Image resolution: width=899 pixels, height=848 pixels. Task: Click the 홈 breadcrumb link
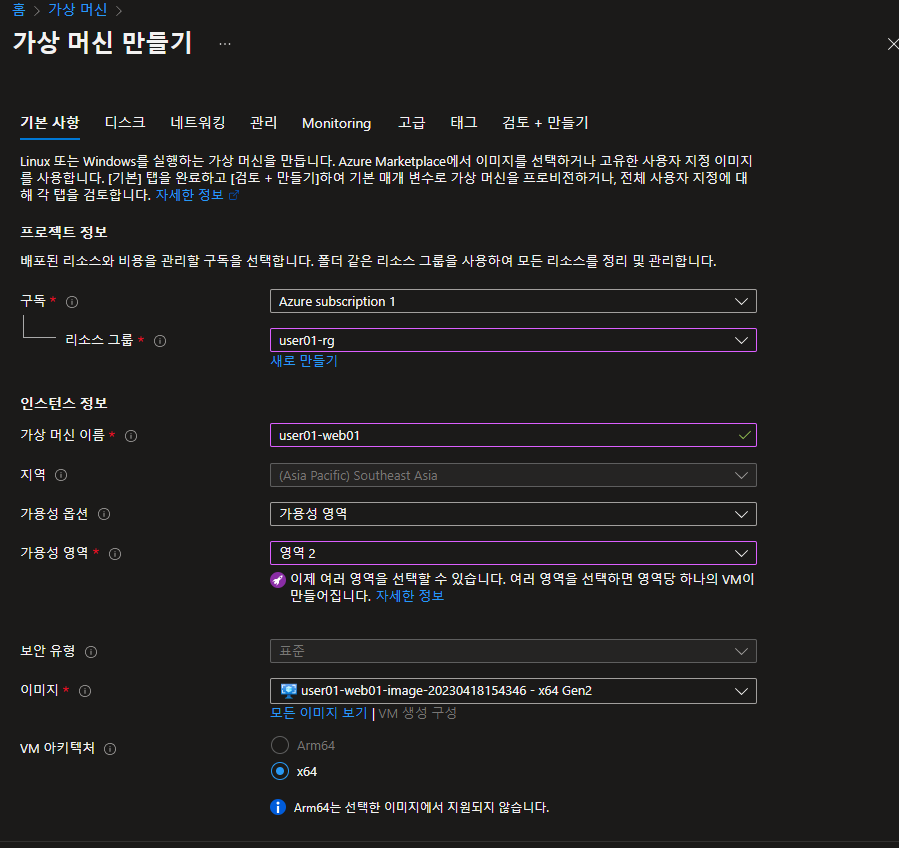pyautogui.click(x=19, y=10)
